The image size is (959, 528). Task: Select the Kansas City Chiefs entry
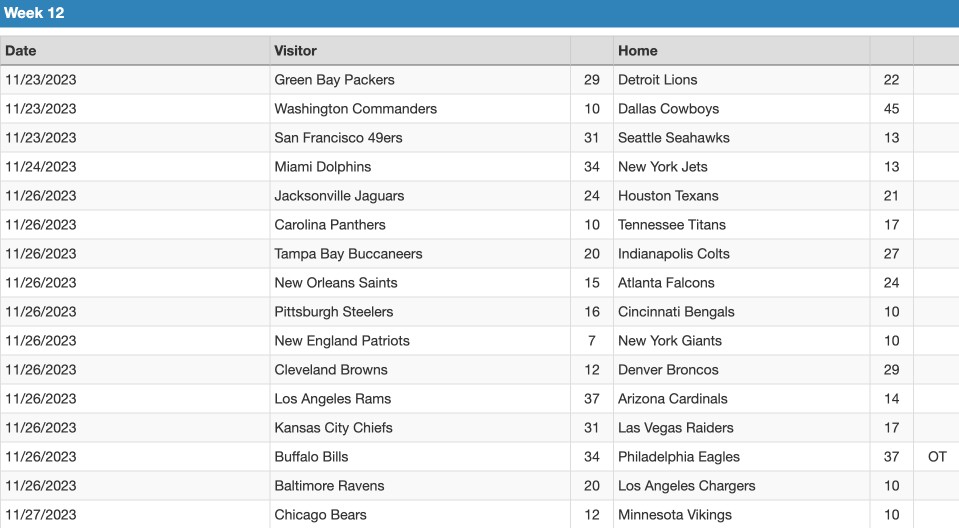[333, 428]
